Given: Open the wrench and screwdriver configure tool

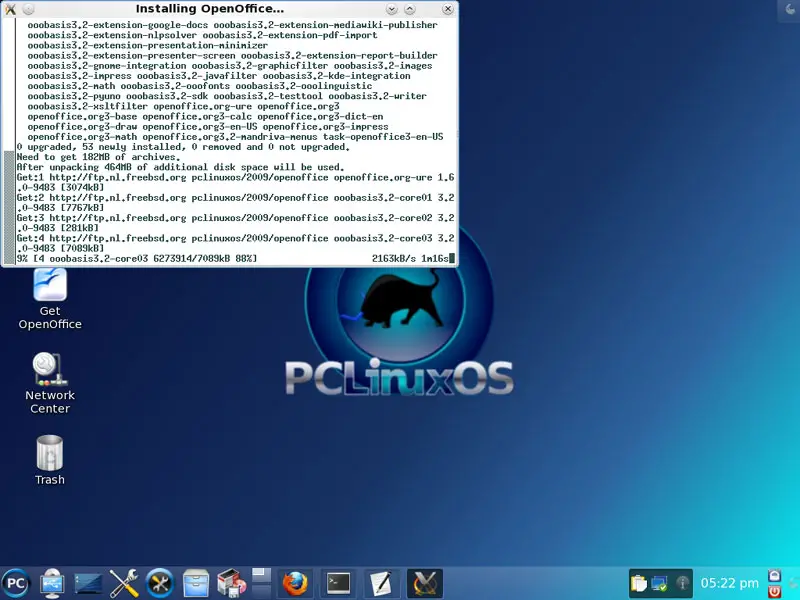Looking at the screenshot, I should (123, 583).
